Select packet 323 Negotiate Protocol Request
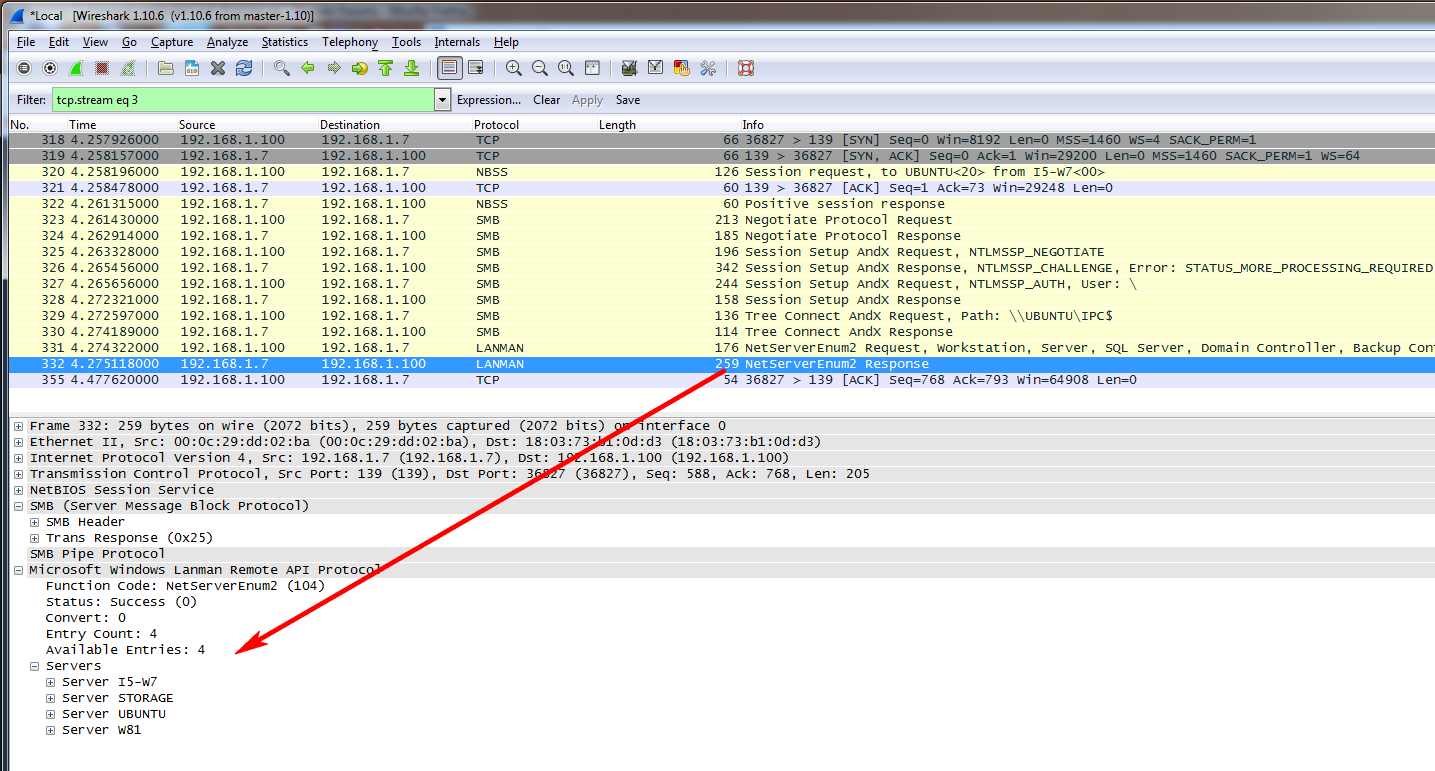This screenshot has width=1435, height=771. click(x=721, y=220)
